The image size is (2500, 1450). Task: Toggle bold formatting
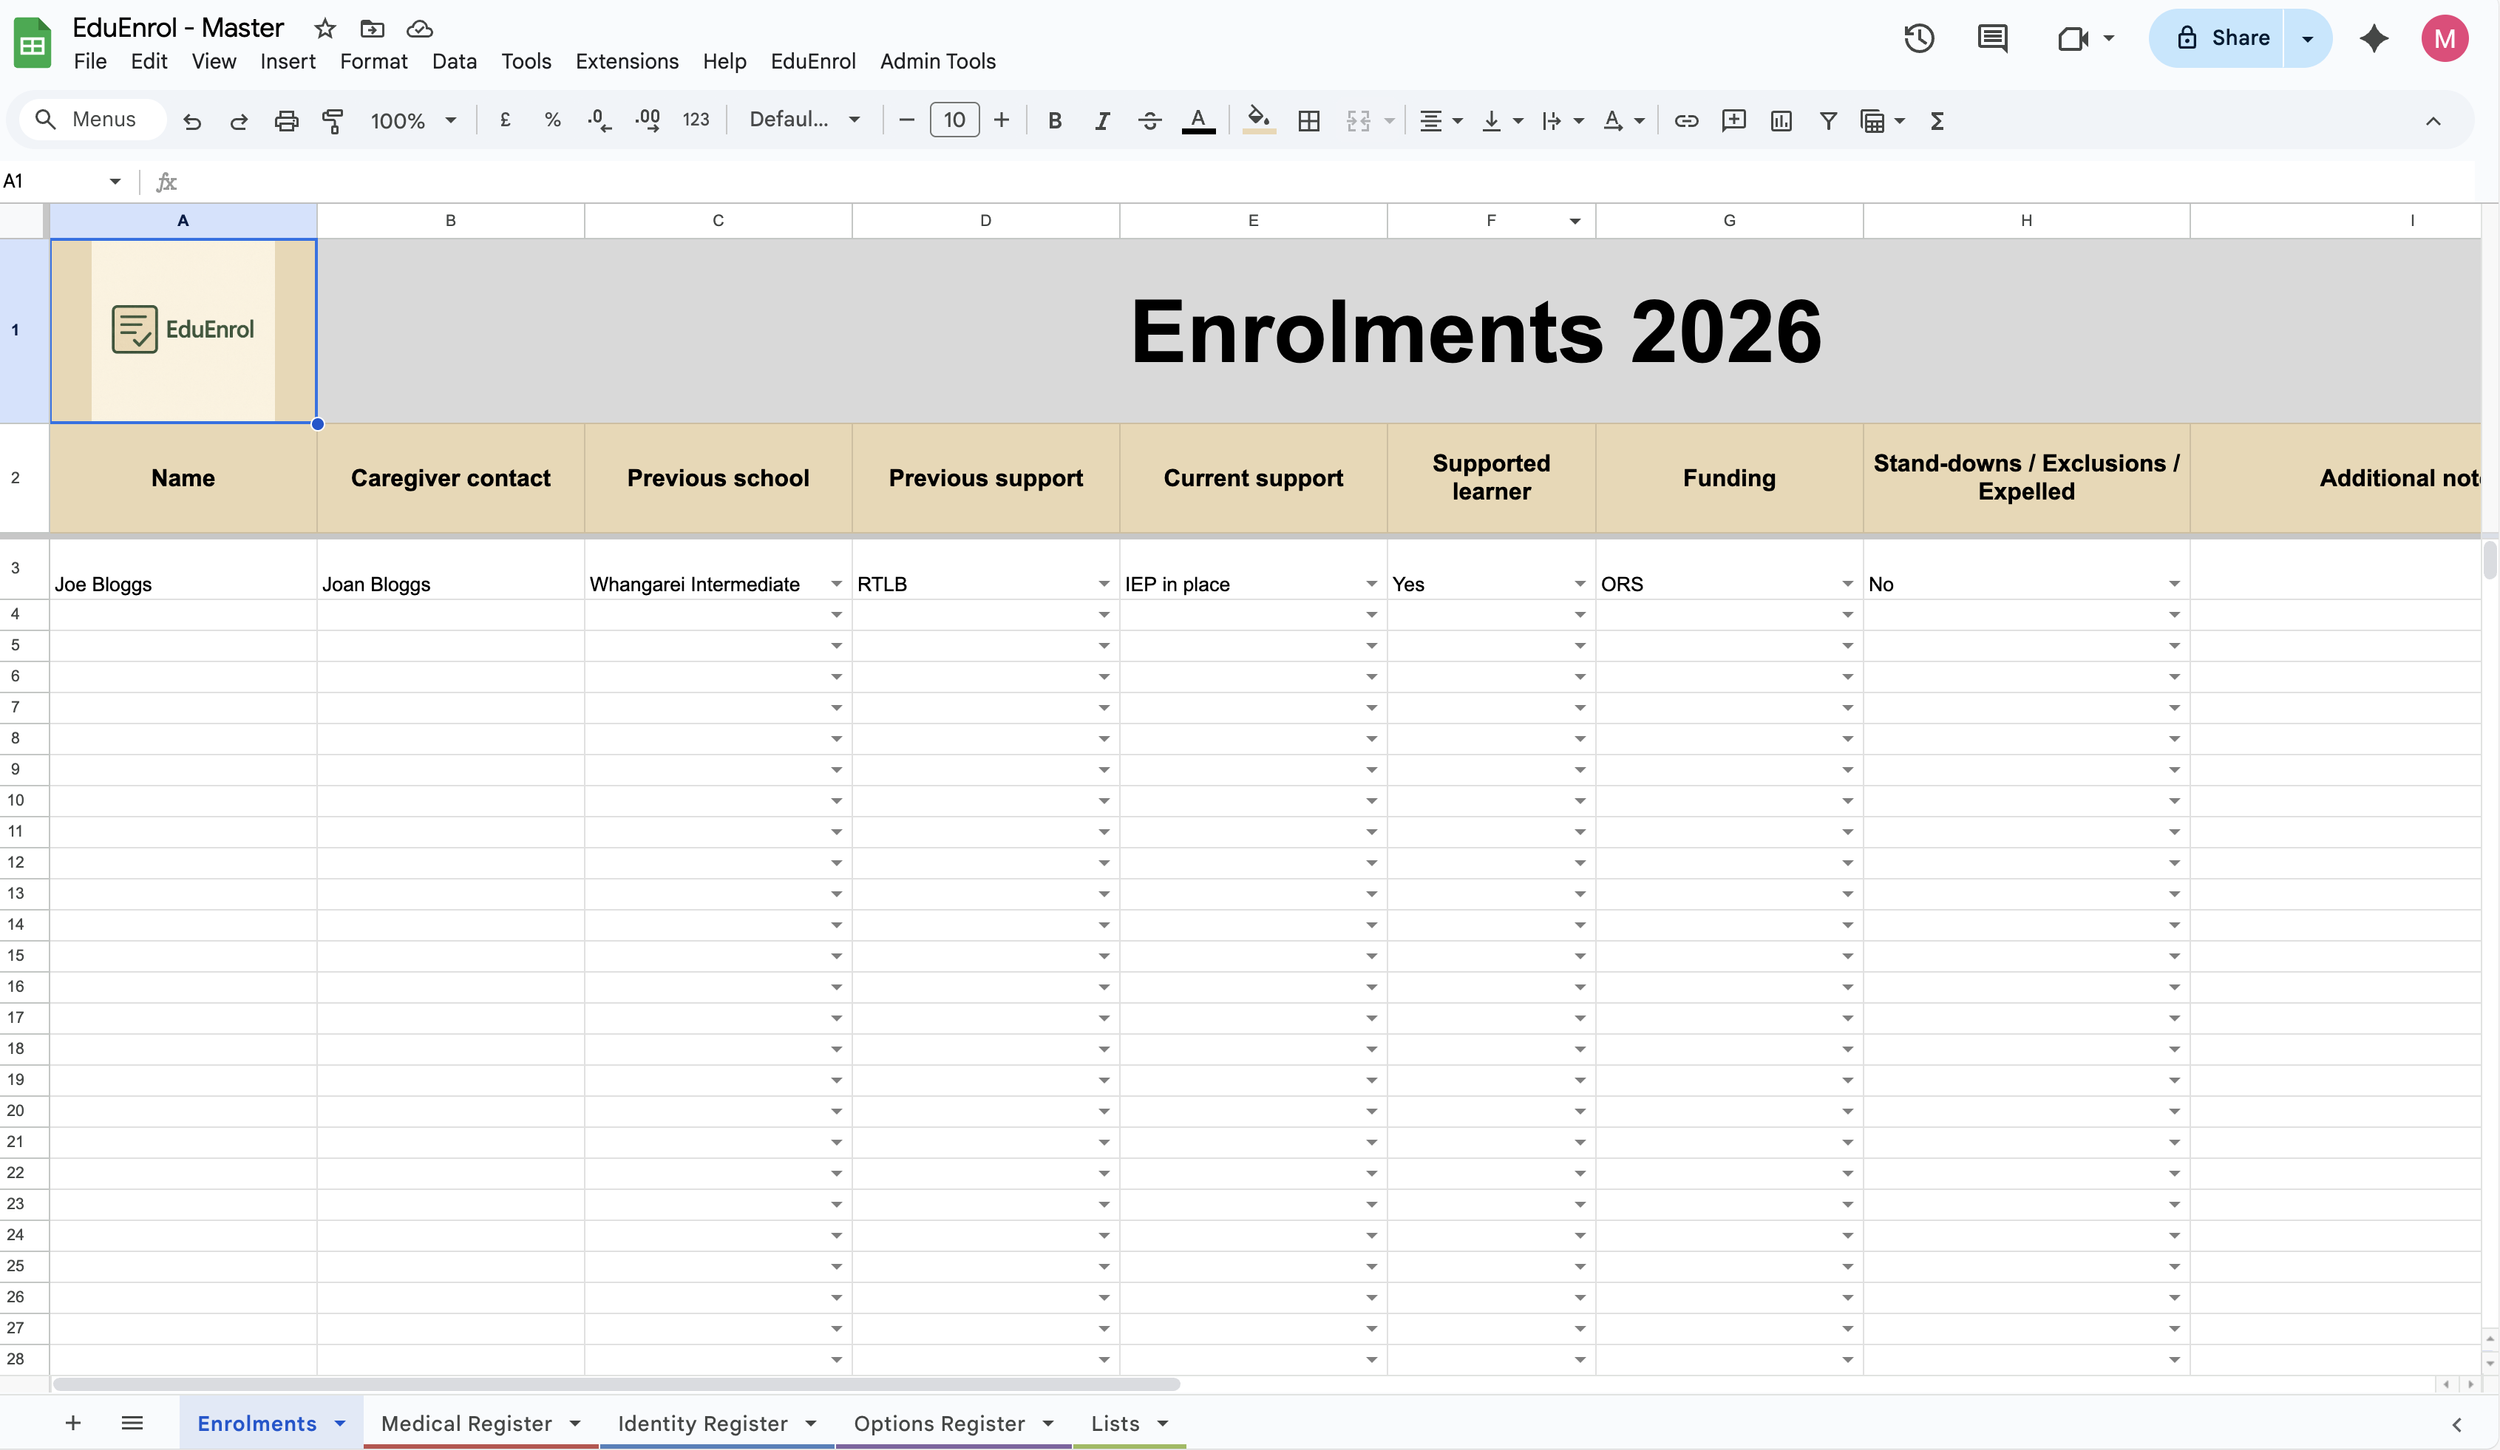[x=1054, y=121]
